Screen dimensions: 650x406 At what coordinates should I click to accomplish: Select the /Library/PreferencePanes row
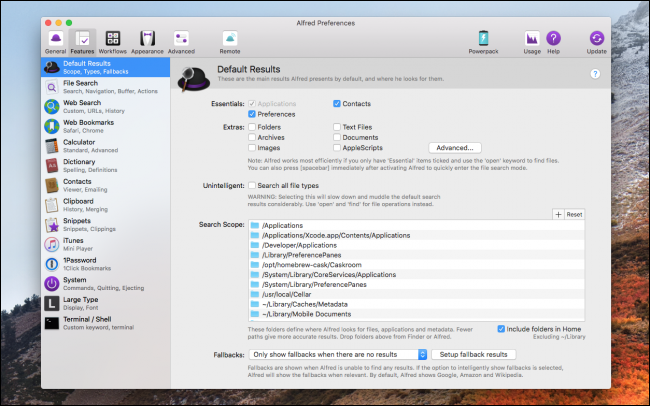pyautogui.click(x=416, y=255)
